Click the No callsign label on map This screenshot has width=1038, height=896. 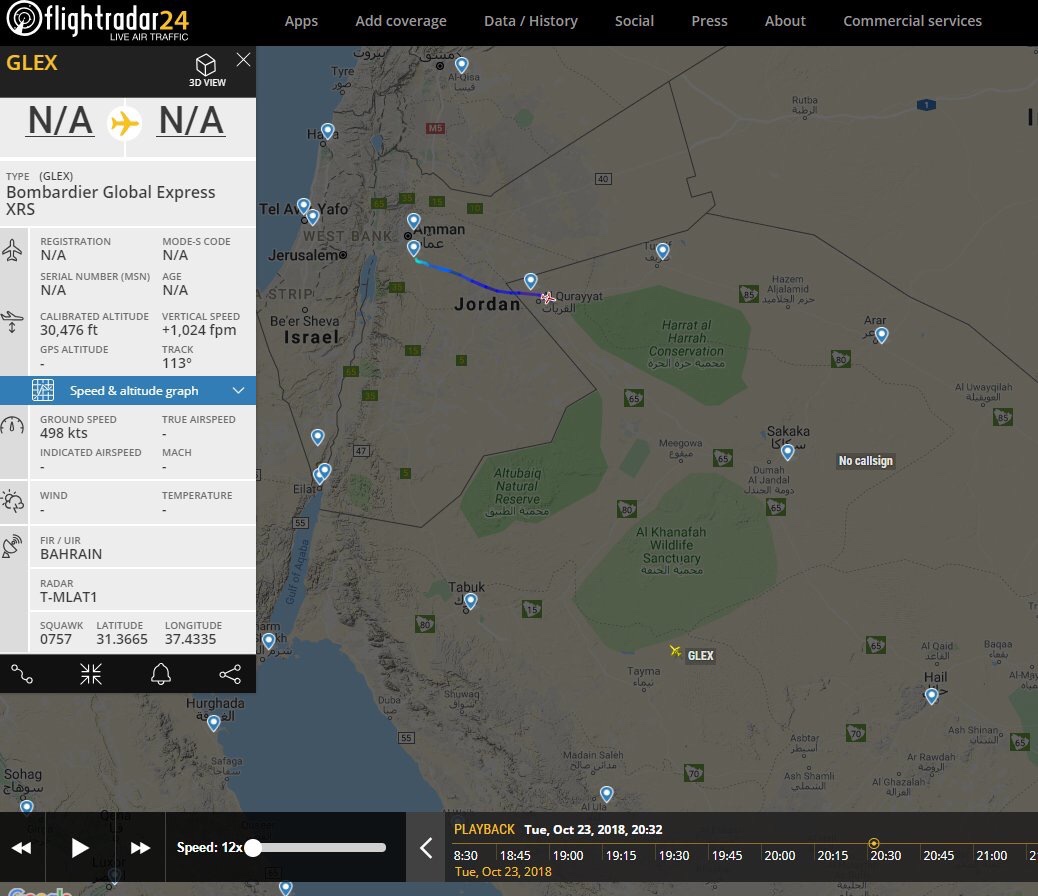[x=865, y=461]
